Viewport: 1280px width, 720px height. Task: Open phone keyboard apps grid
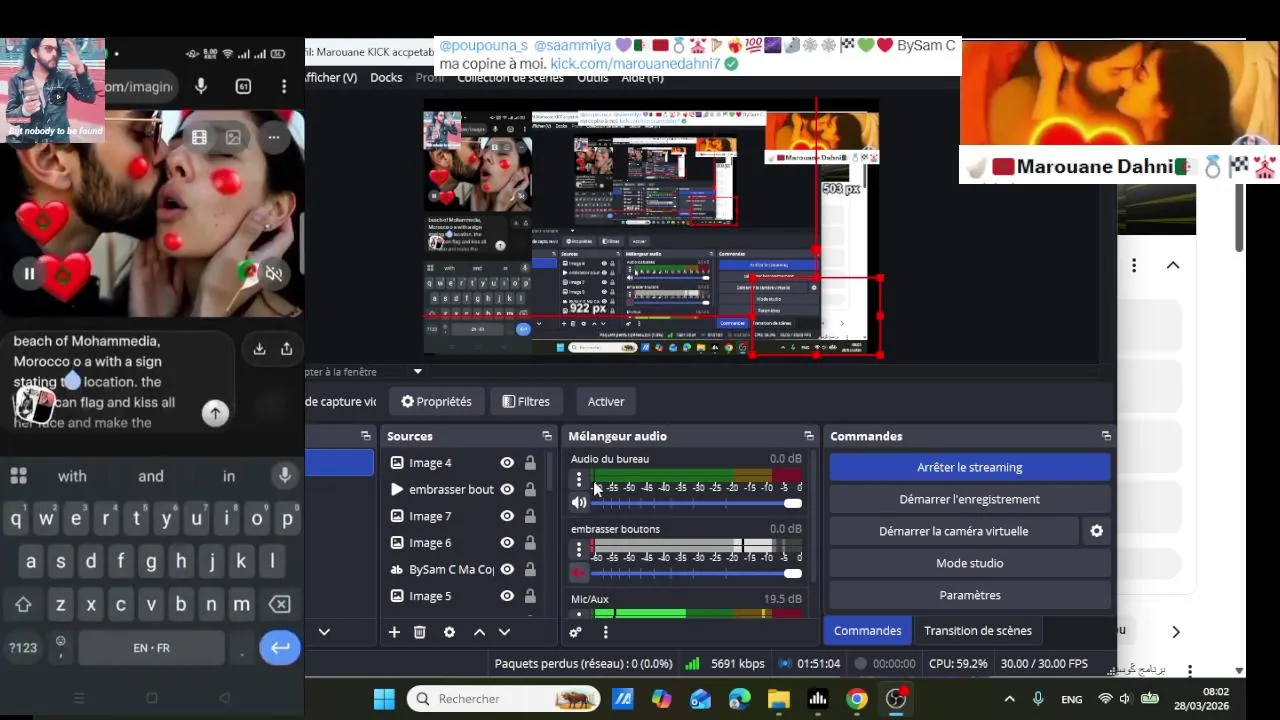point(18,476)
